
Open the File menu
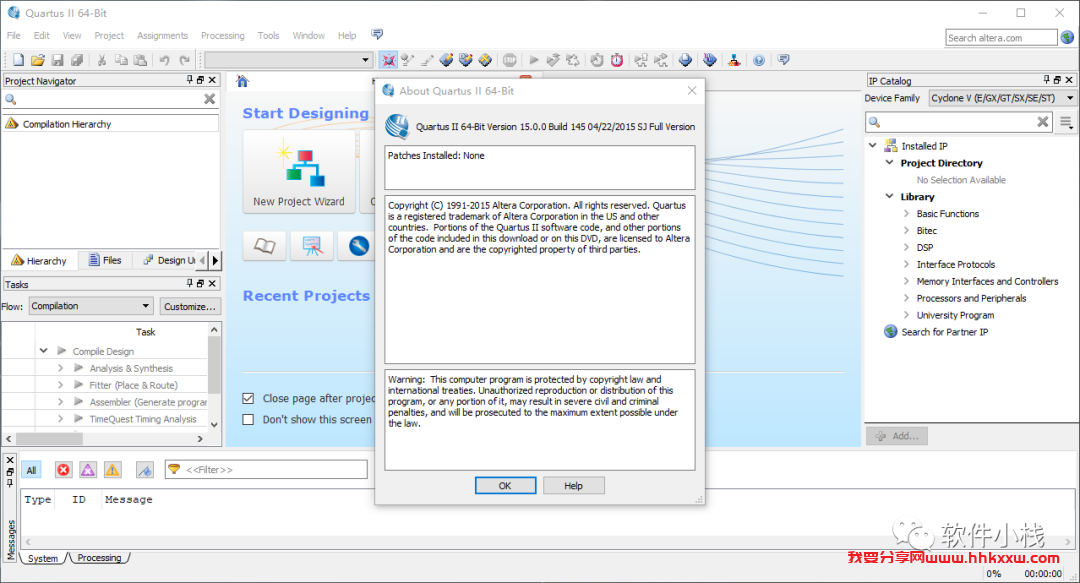(14, 35)
